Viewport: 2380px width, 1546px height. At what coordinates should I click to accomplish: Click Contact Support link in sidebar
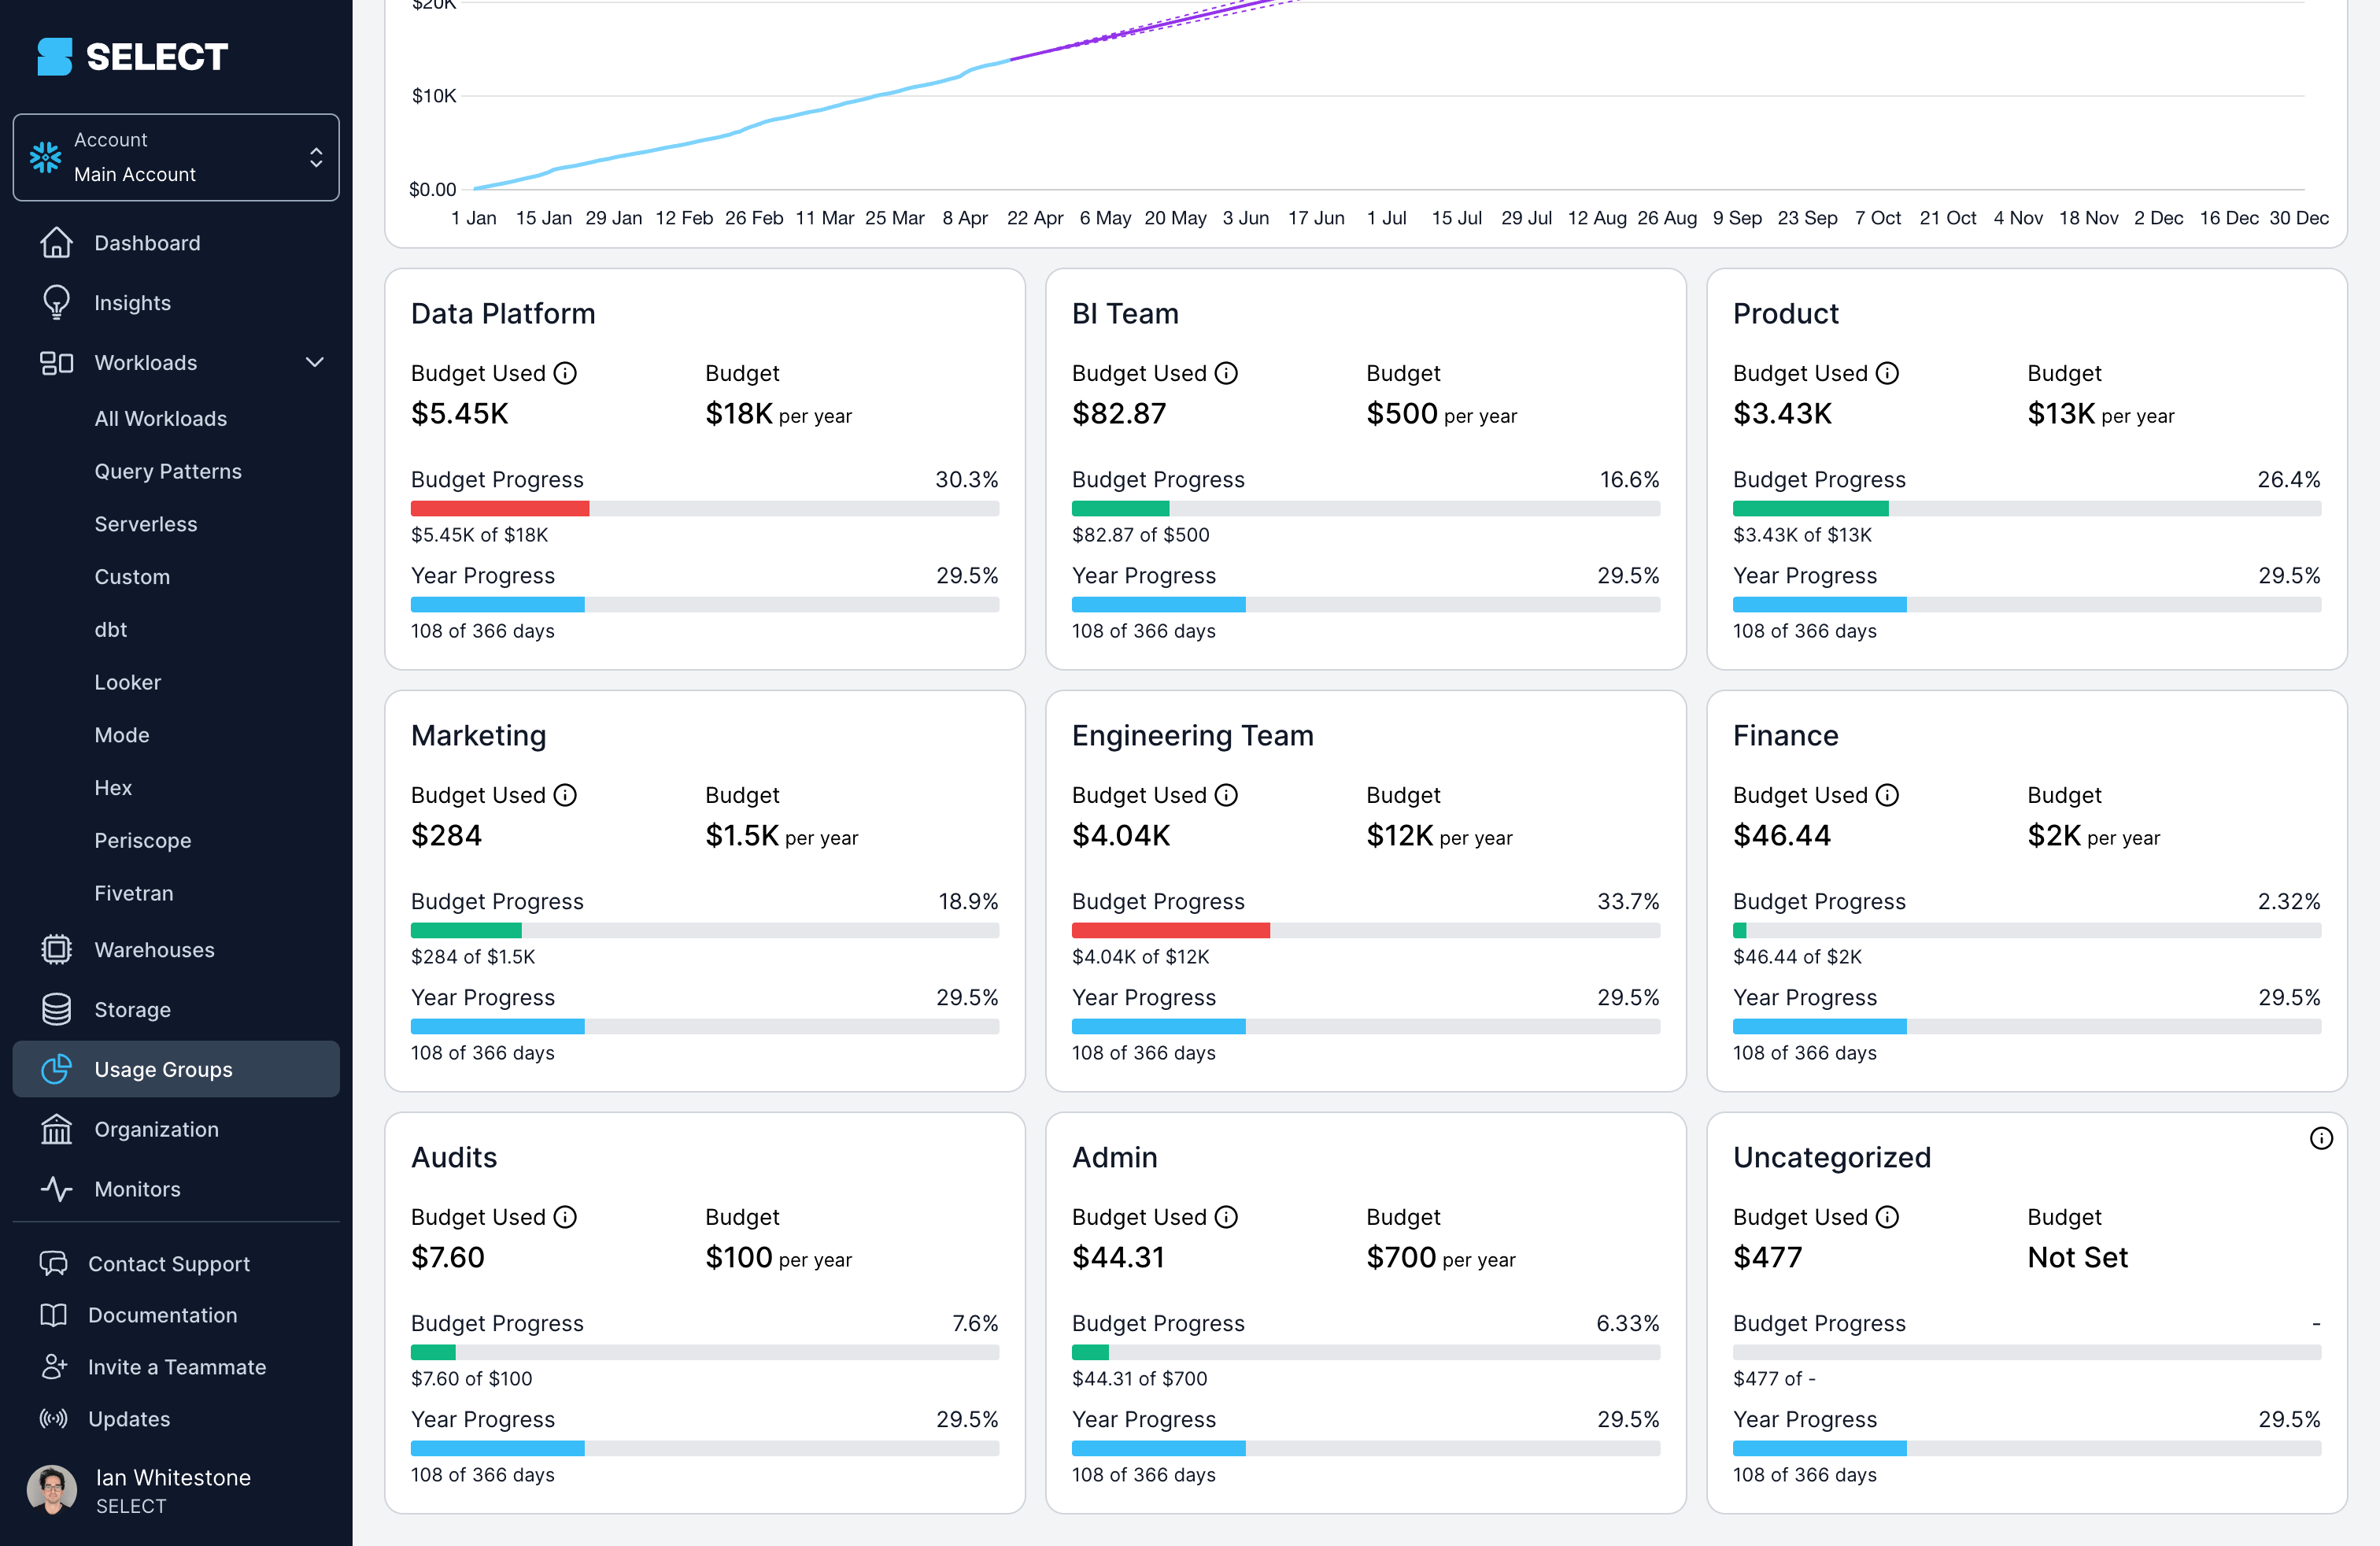[x=170, y=1263]
